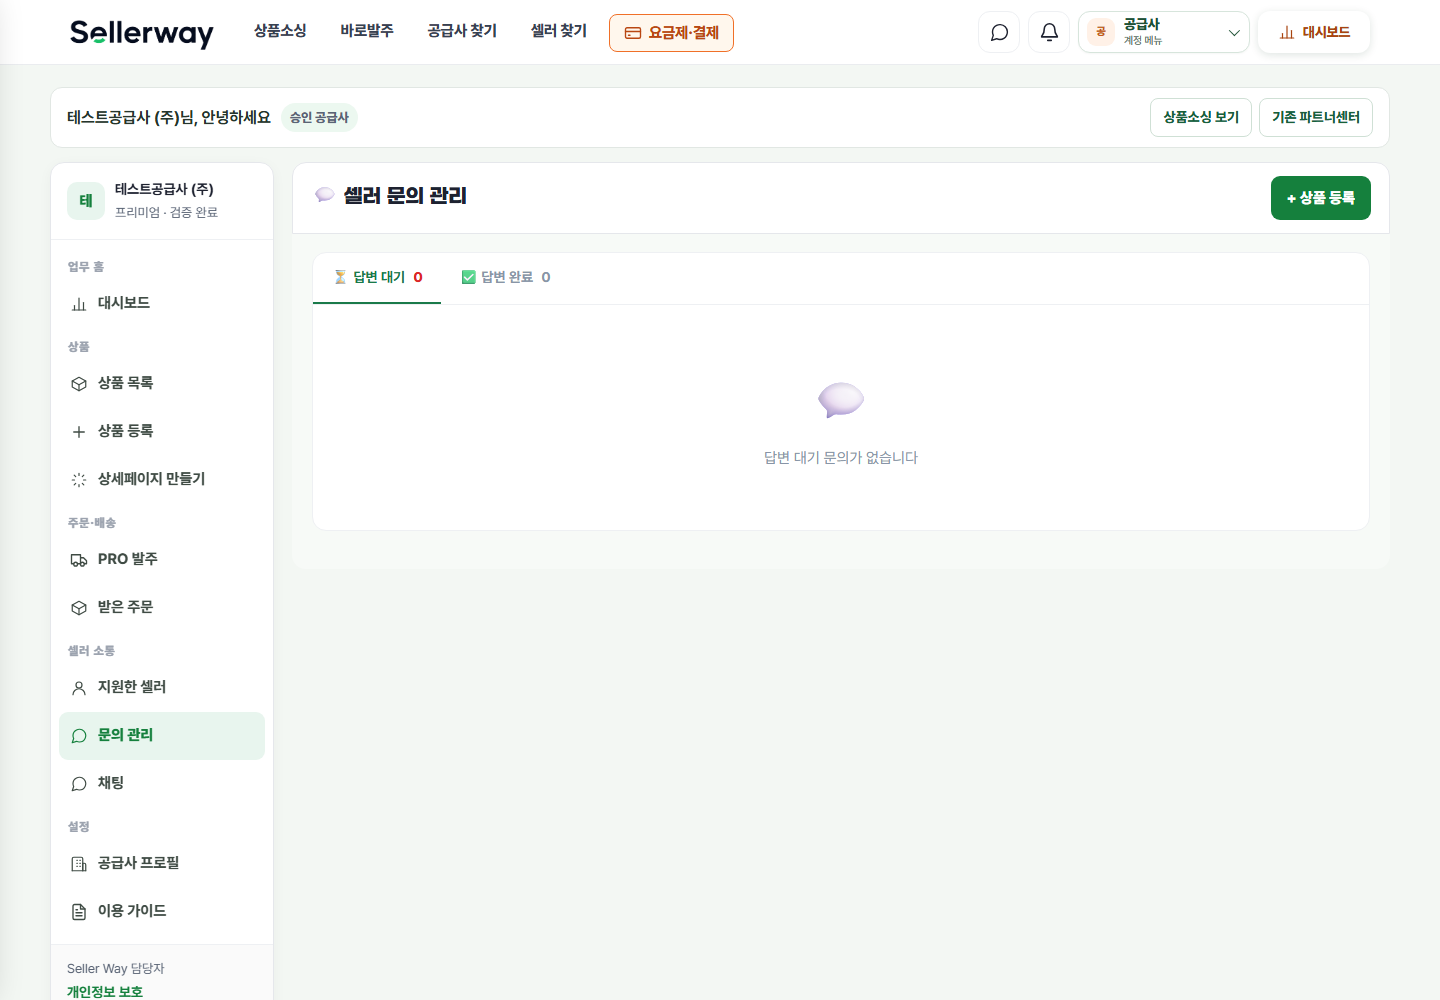
Task: Switch to the 답변 완료 tab
Action: click(x=506, y=278)
